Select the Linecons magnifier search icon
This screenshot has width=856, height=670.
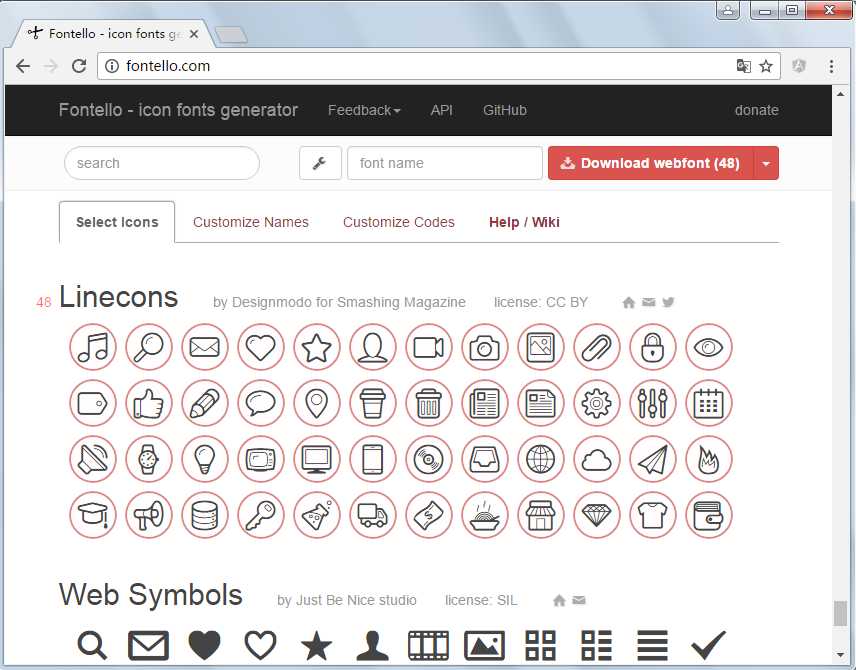149,347
